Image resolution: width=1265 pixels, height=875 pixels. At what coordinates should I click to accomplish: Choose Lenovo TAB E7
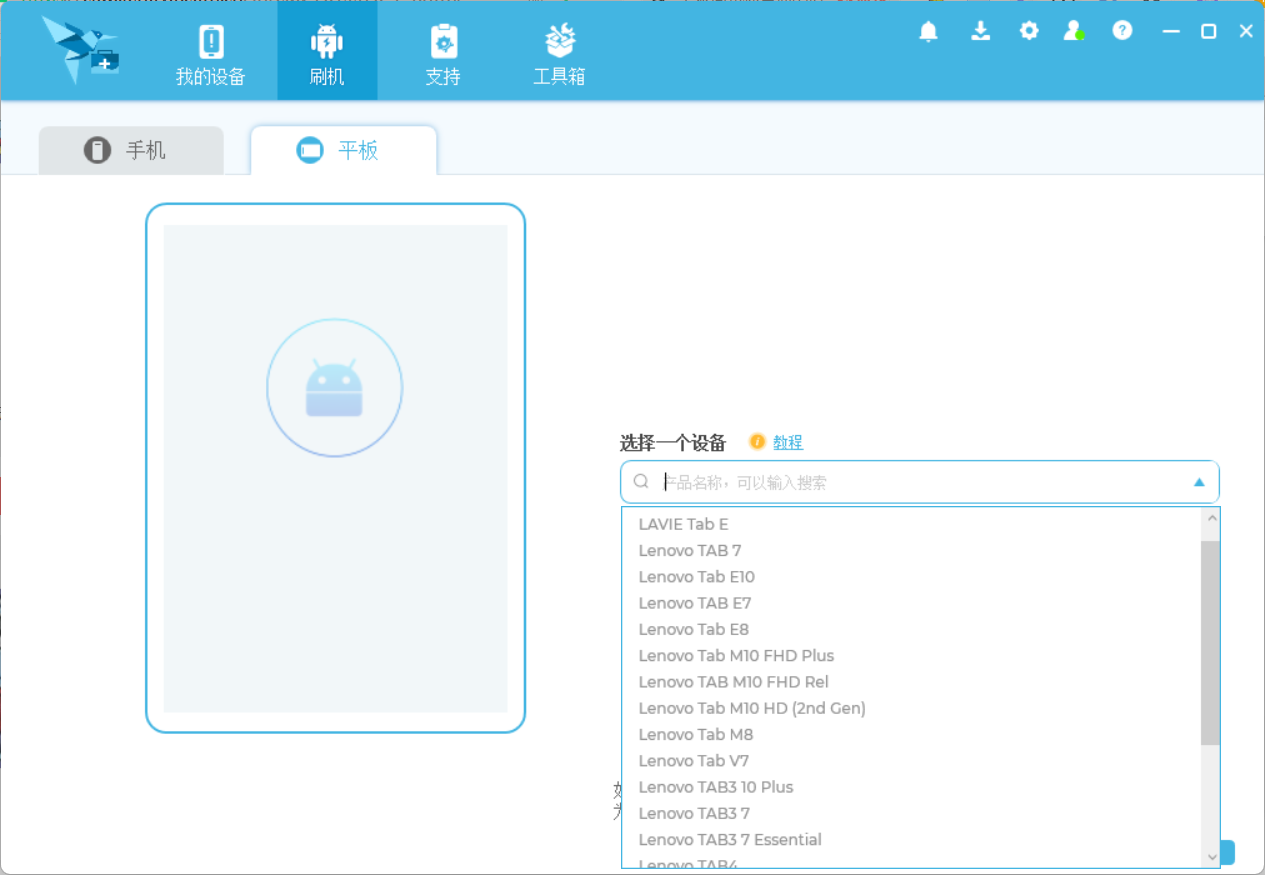click(912, 603)
